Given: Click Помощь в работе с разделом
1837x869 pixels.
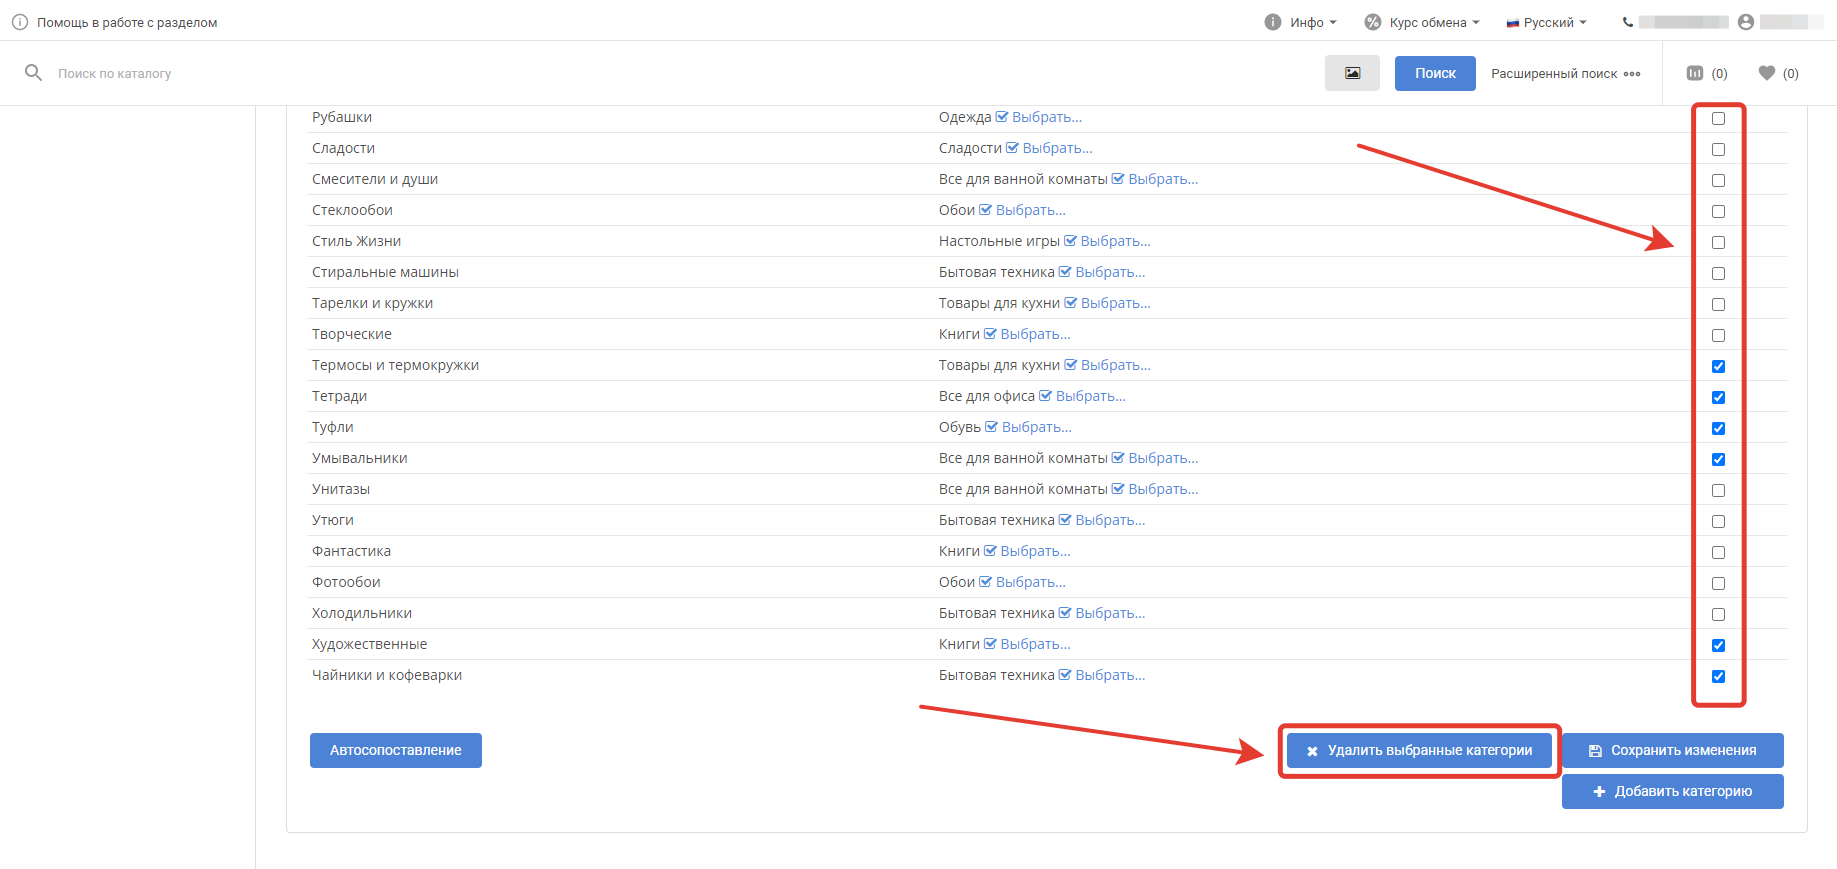Looking at the screenshot, I should [x=127, y=22].
